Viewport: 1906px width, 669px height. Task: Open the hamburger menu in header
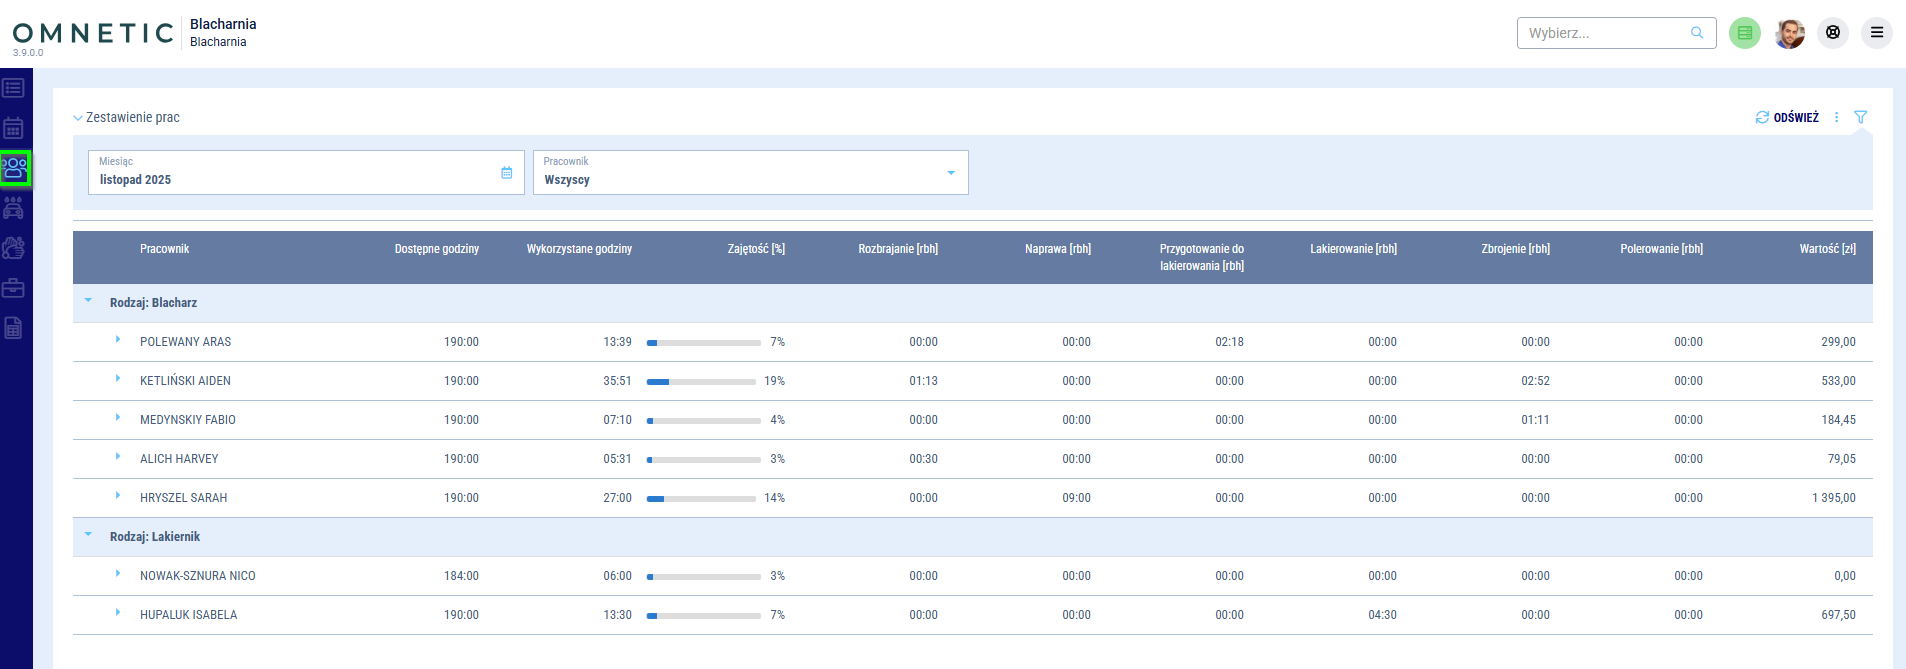[x=1876, y=33]
